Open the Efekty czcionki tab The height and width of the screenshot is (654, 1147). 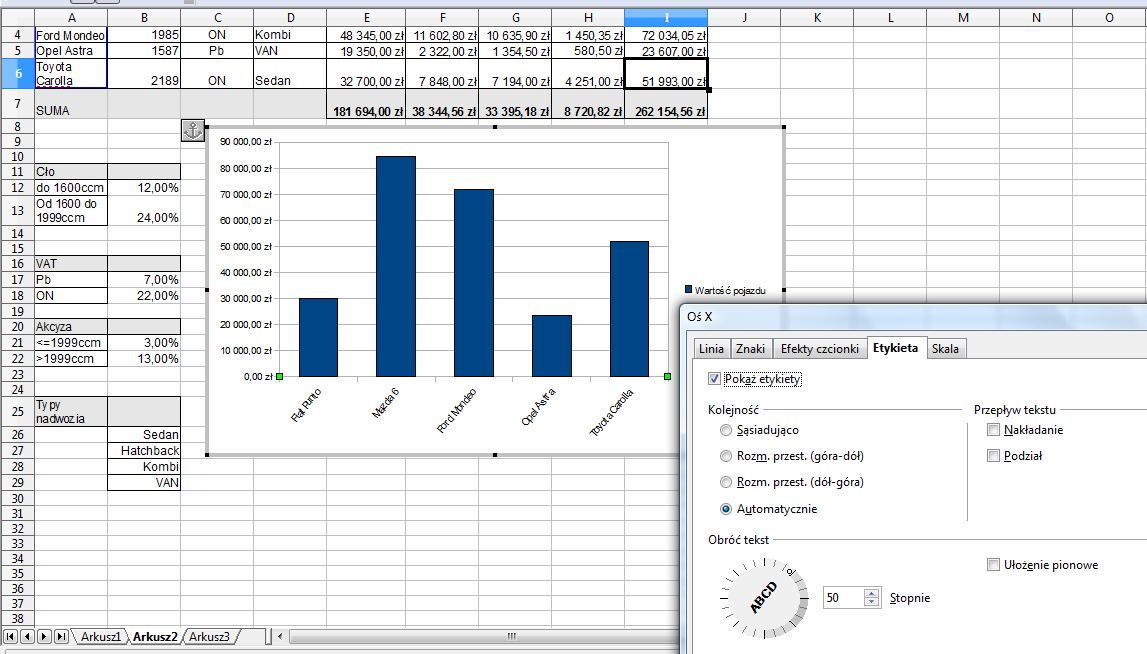point(819,349)
